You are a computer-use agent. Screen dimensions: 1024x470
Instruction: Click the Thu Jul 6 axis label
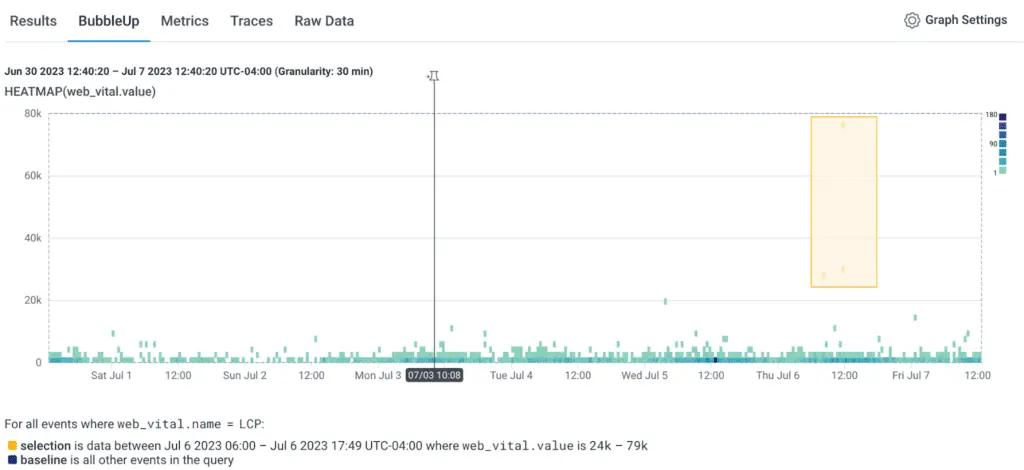(778, 376)
